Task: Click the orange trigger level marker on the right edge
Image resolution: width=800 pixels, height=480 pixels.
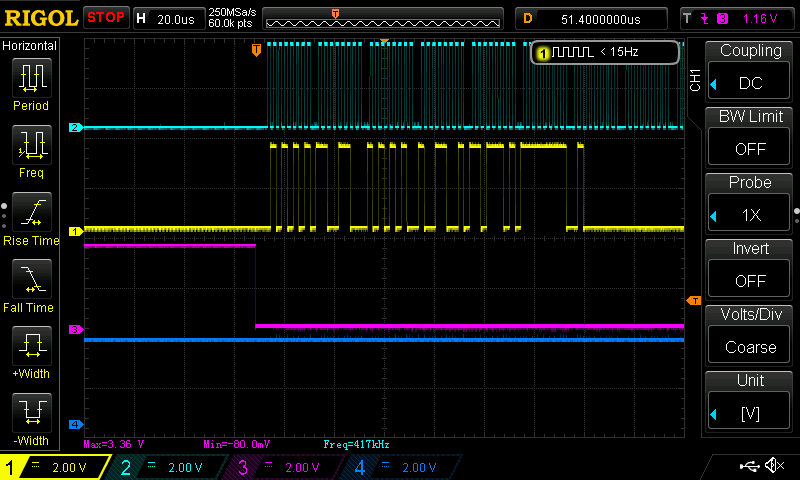Action: pyautogui.click(x=694, y=300)
